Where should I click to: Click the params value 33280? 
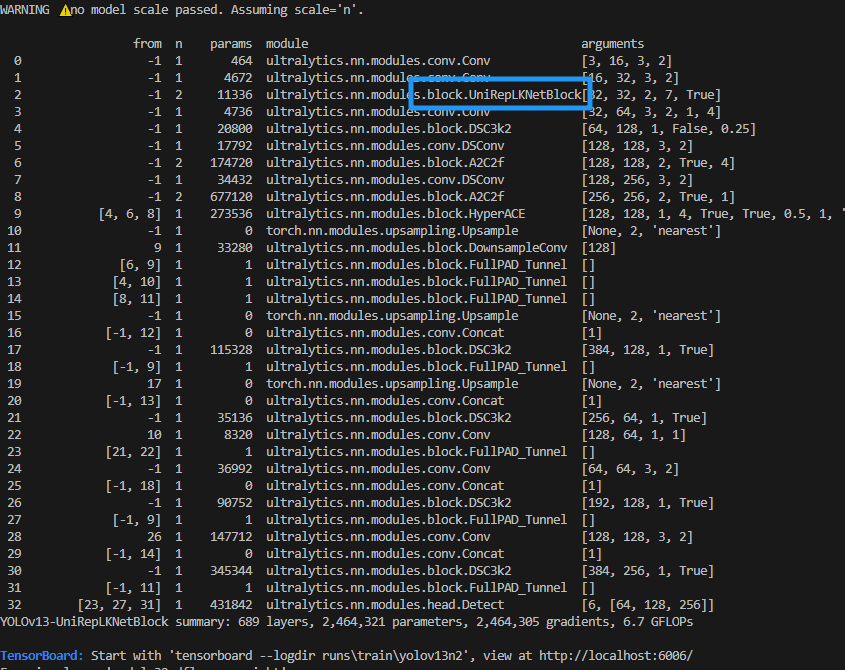coord(234,248)
